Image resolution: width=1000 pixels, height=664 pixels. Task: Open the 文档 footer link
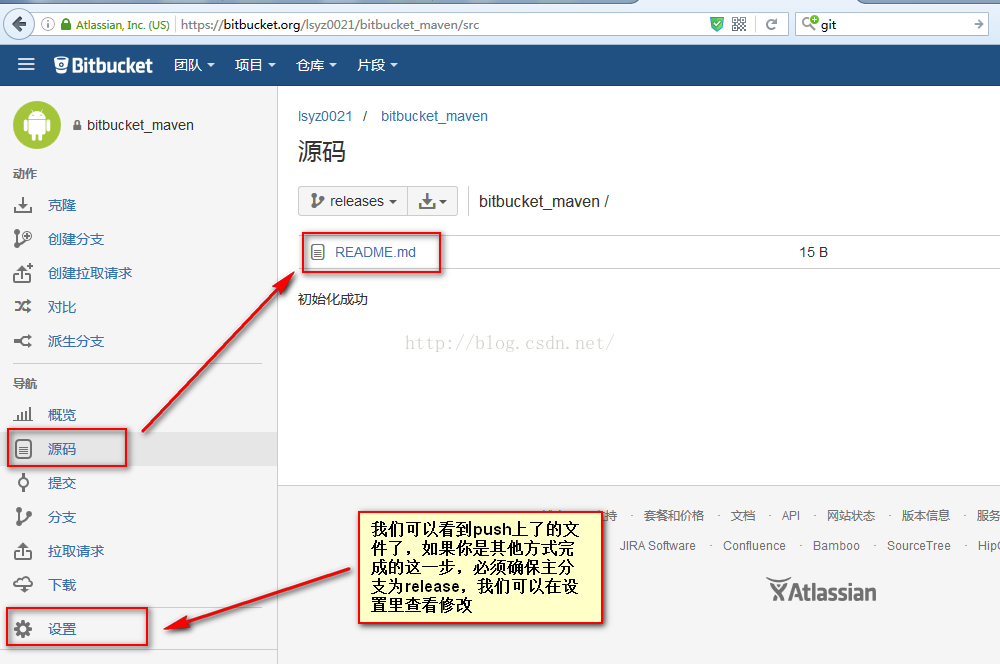pos(743,515)
